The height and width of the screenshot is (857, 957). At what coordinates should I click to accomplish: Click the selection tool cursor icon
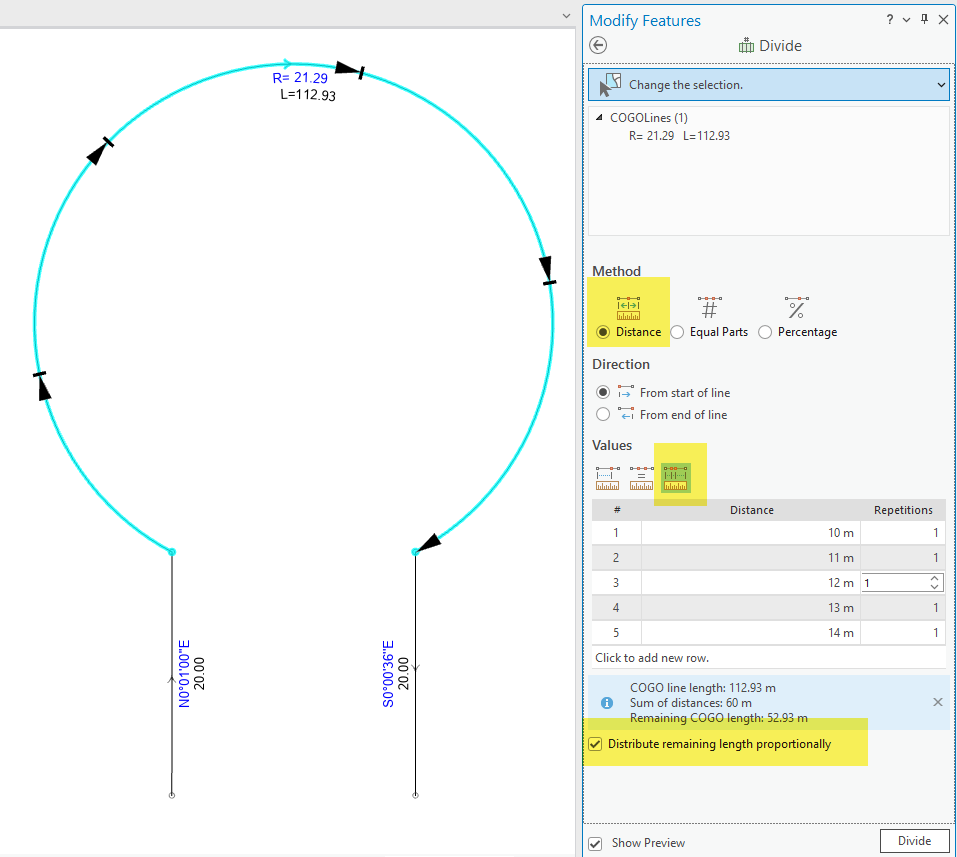(610, 85)
